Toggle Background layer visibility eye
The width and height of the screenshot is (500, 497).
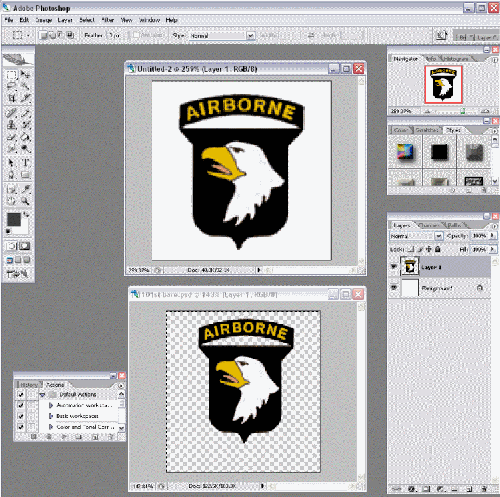394,287
